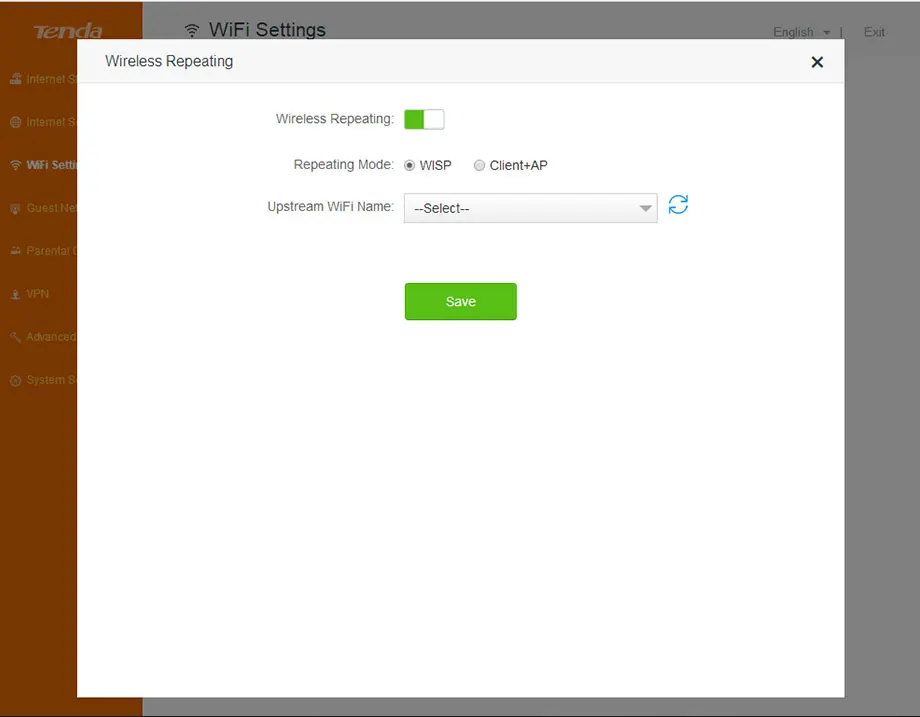This screenshot has height=717, width=920.
Task: Save the wireless repeating settings
Action: pos(461,302)
